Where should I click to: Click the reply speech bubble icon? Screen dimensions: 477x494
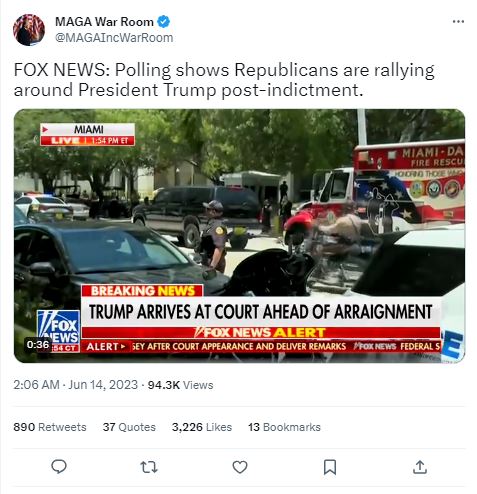59,466
